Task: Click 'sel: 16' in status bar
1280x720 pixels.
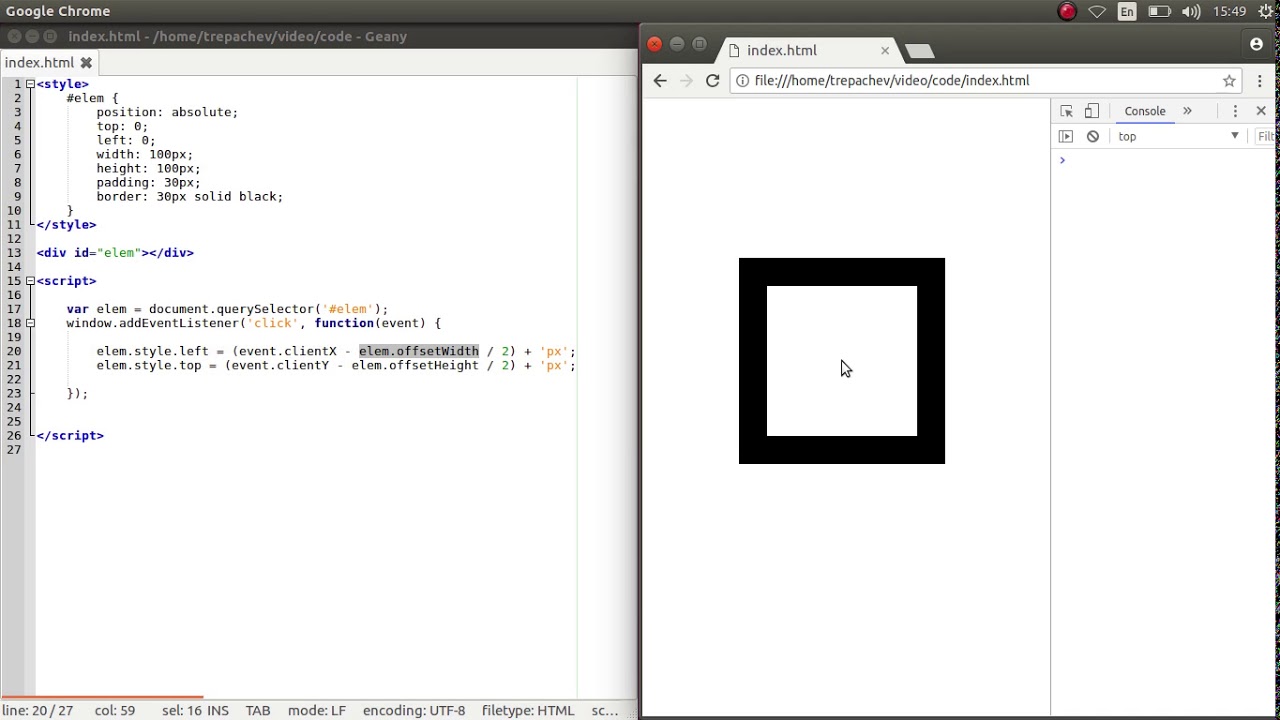Action: 181,711
